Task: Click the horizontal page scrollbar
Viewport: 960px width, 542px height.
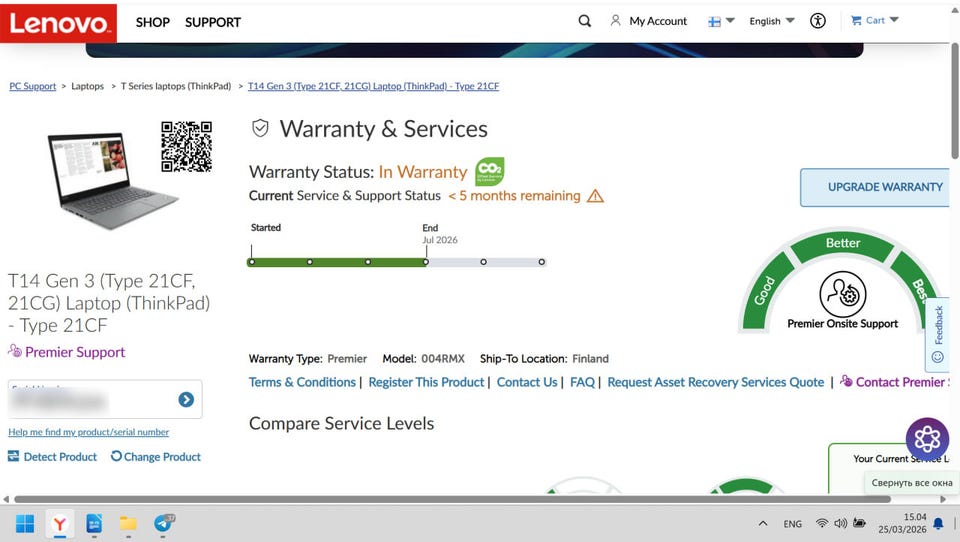Action: 452,499
